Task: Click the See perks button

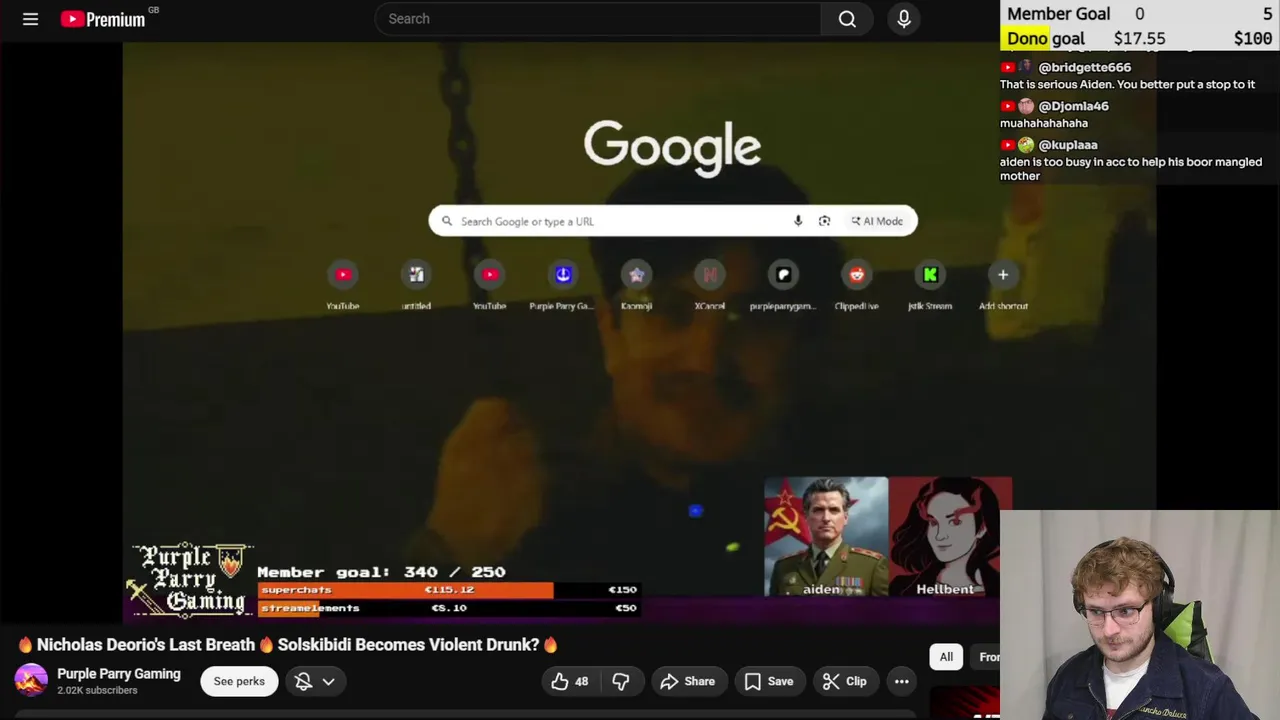Action: tap(239, 681)
